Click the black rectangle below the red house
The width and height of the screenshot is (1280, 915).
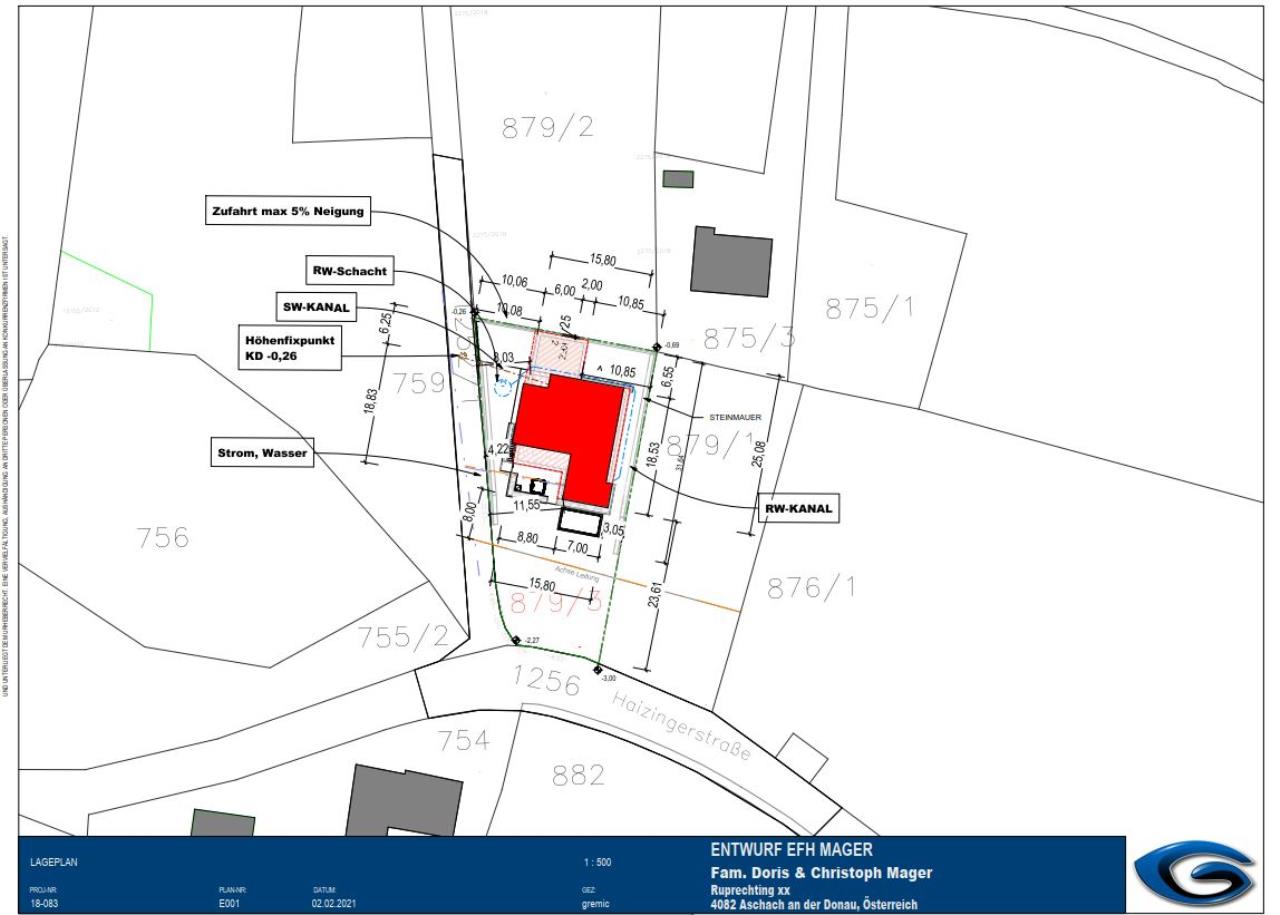pos(581,523)
